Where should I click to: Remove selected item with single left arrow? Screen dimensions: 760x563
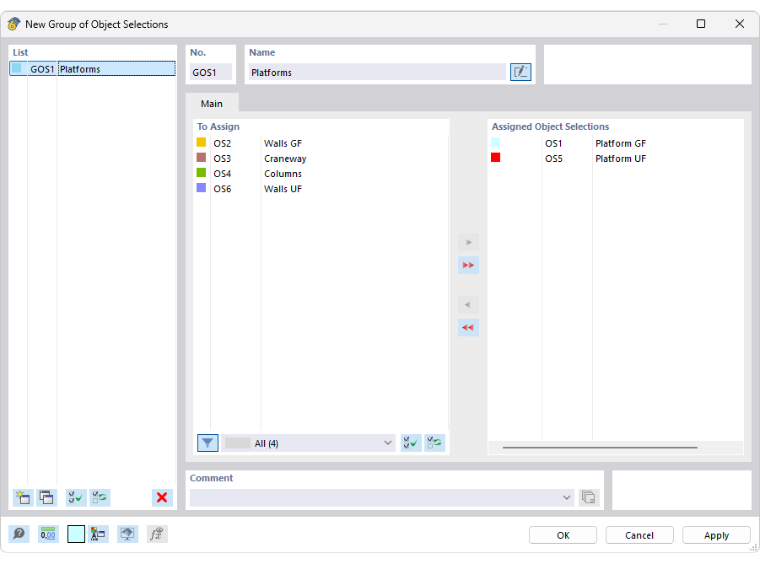[x=468, y=305]
